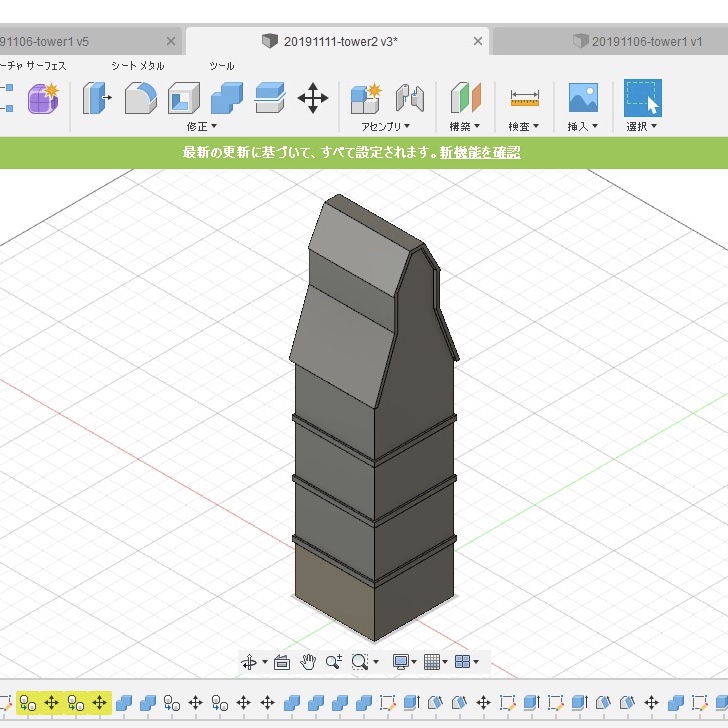Activate the Select tool
The height and width of the screenshot is (728, 728).
(643, 98)
